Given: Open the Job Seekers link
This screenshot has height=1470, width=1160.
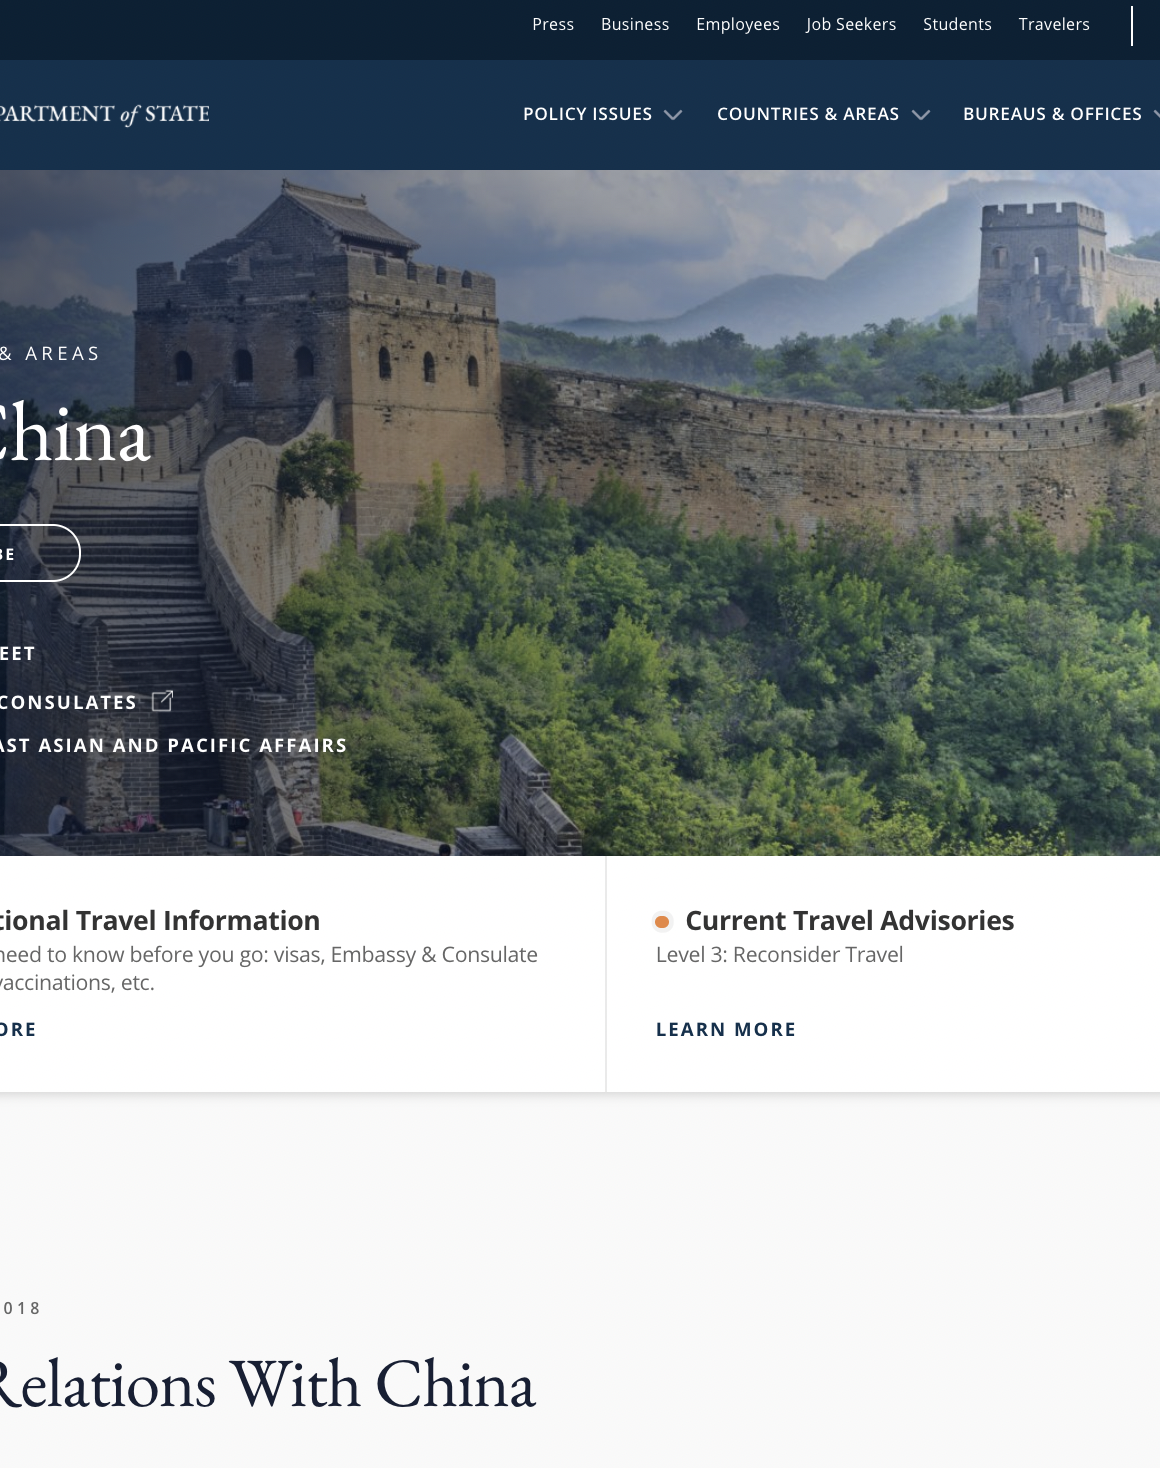Looking at the screenshot, I should click(851, 24).
